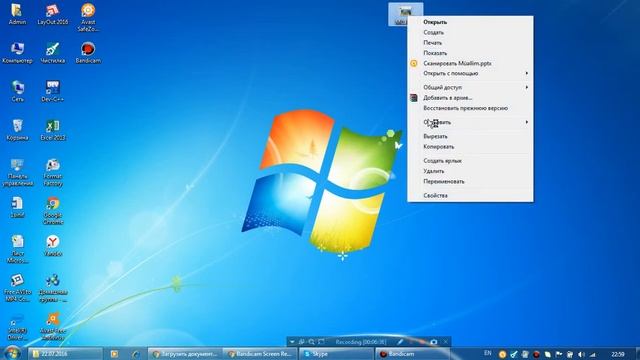Select the Intel Driver desktop shortcut

(x=17, y=327)
